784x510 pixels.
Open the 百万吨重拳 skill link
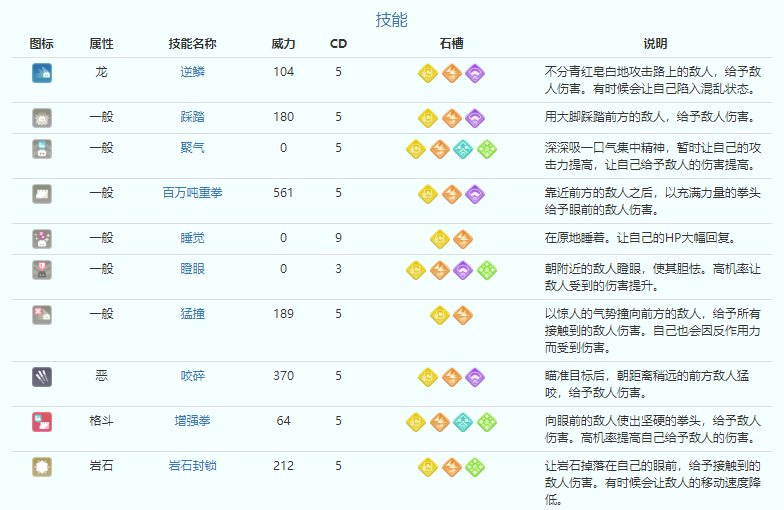(x=192, y=193)
